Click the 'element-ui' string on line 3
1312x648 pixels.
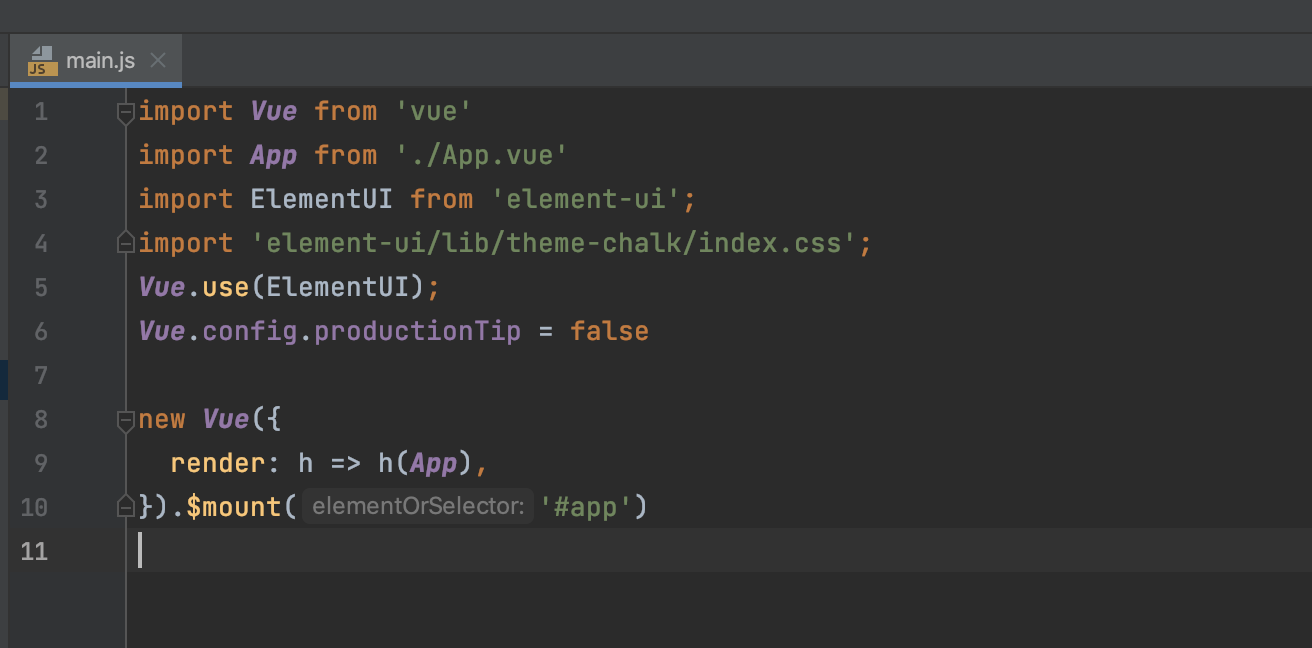(586, 199)
